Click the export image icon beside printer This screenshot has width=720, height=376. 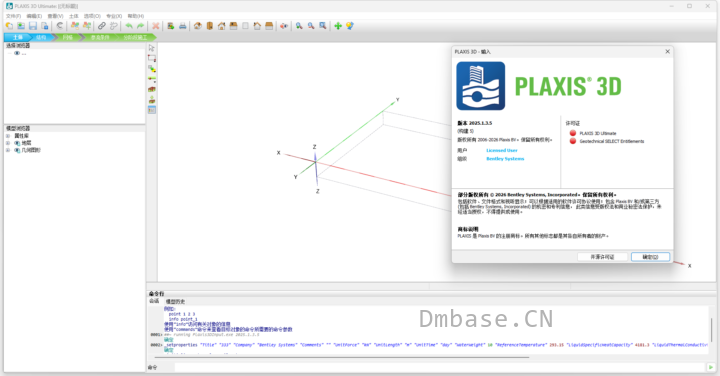[x=171, y=26]
